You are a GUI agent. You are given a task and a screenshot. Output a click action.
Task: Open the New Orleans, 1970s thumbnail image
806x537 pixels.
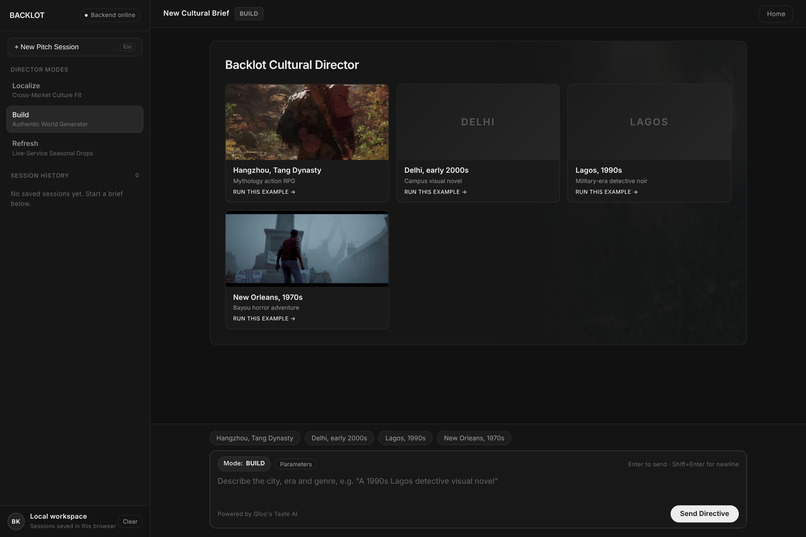pos(307,249)
